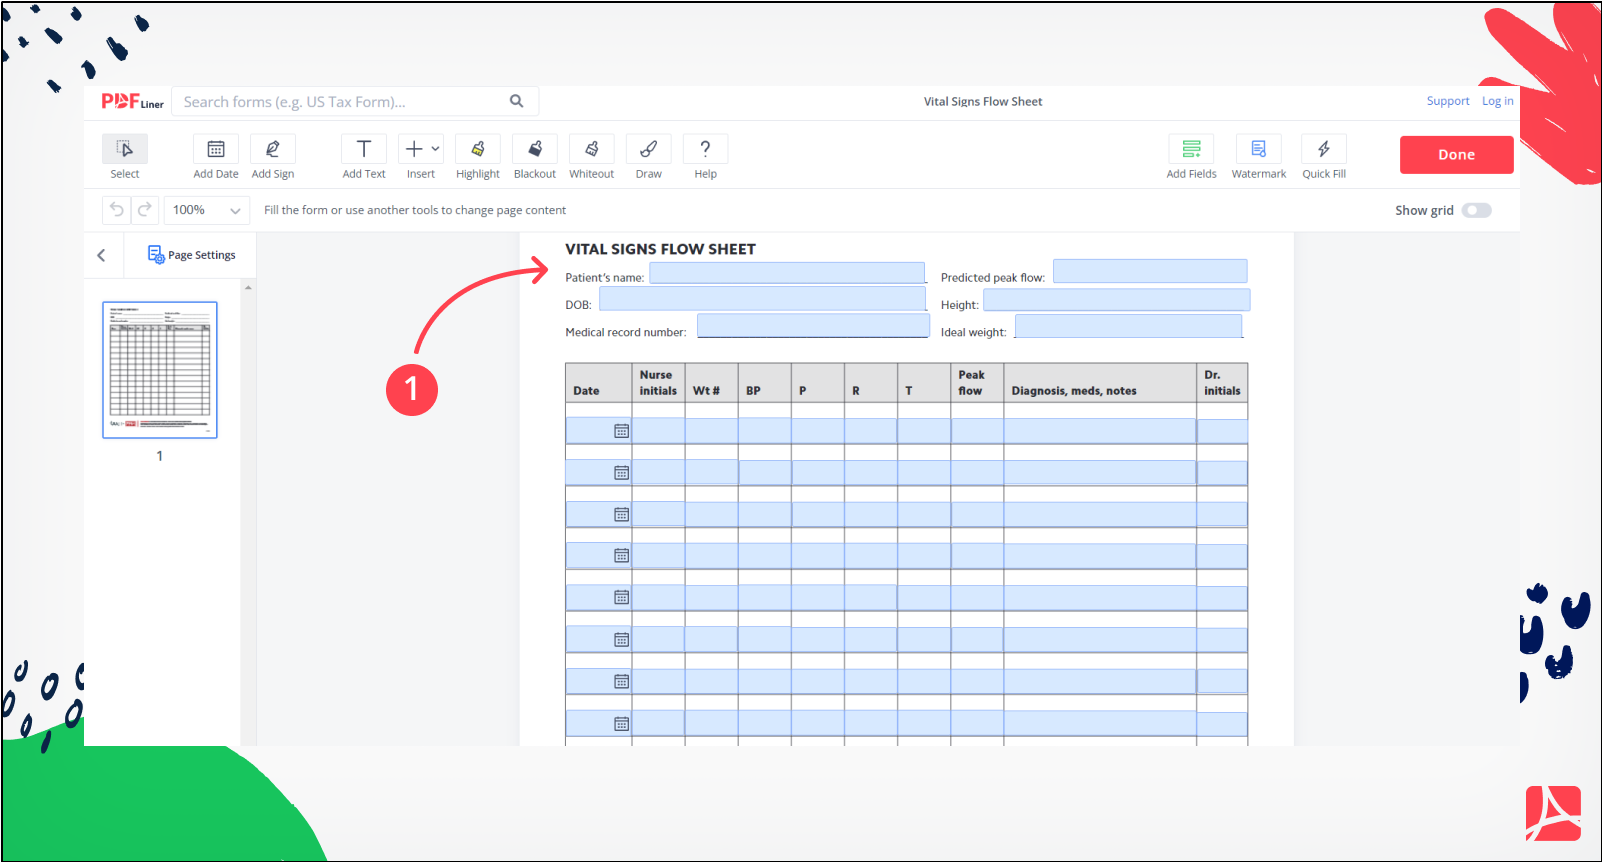
Task: Open the Support link
Action: click(1447, 101)
